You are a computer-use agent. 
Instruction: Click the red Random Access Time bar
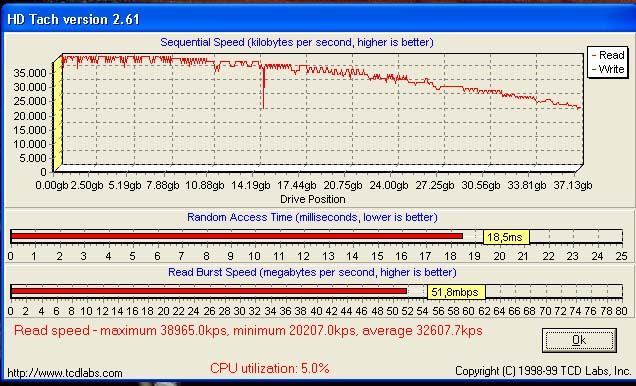[237, 236]
